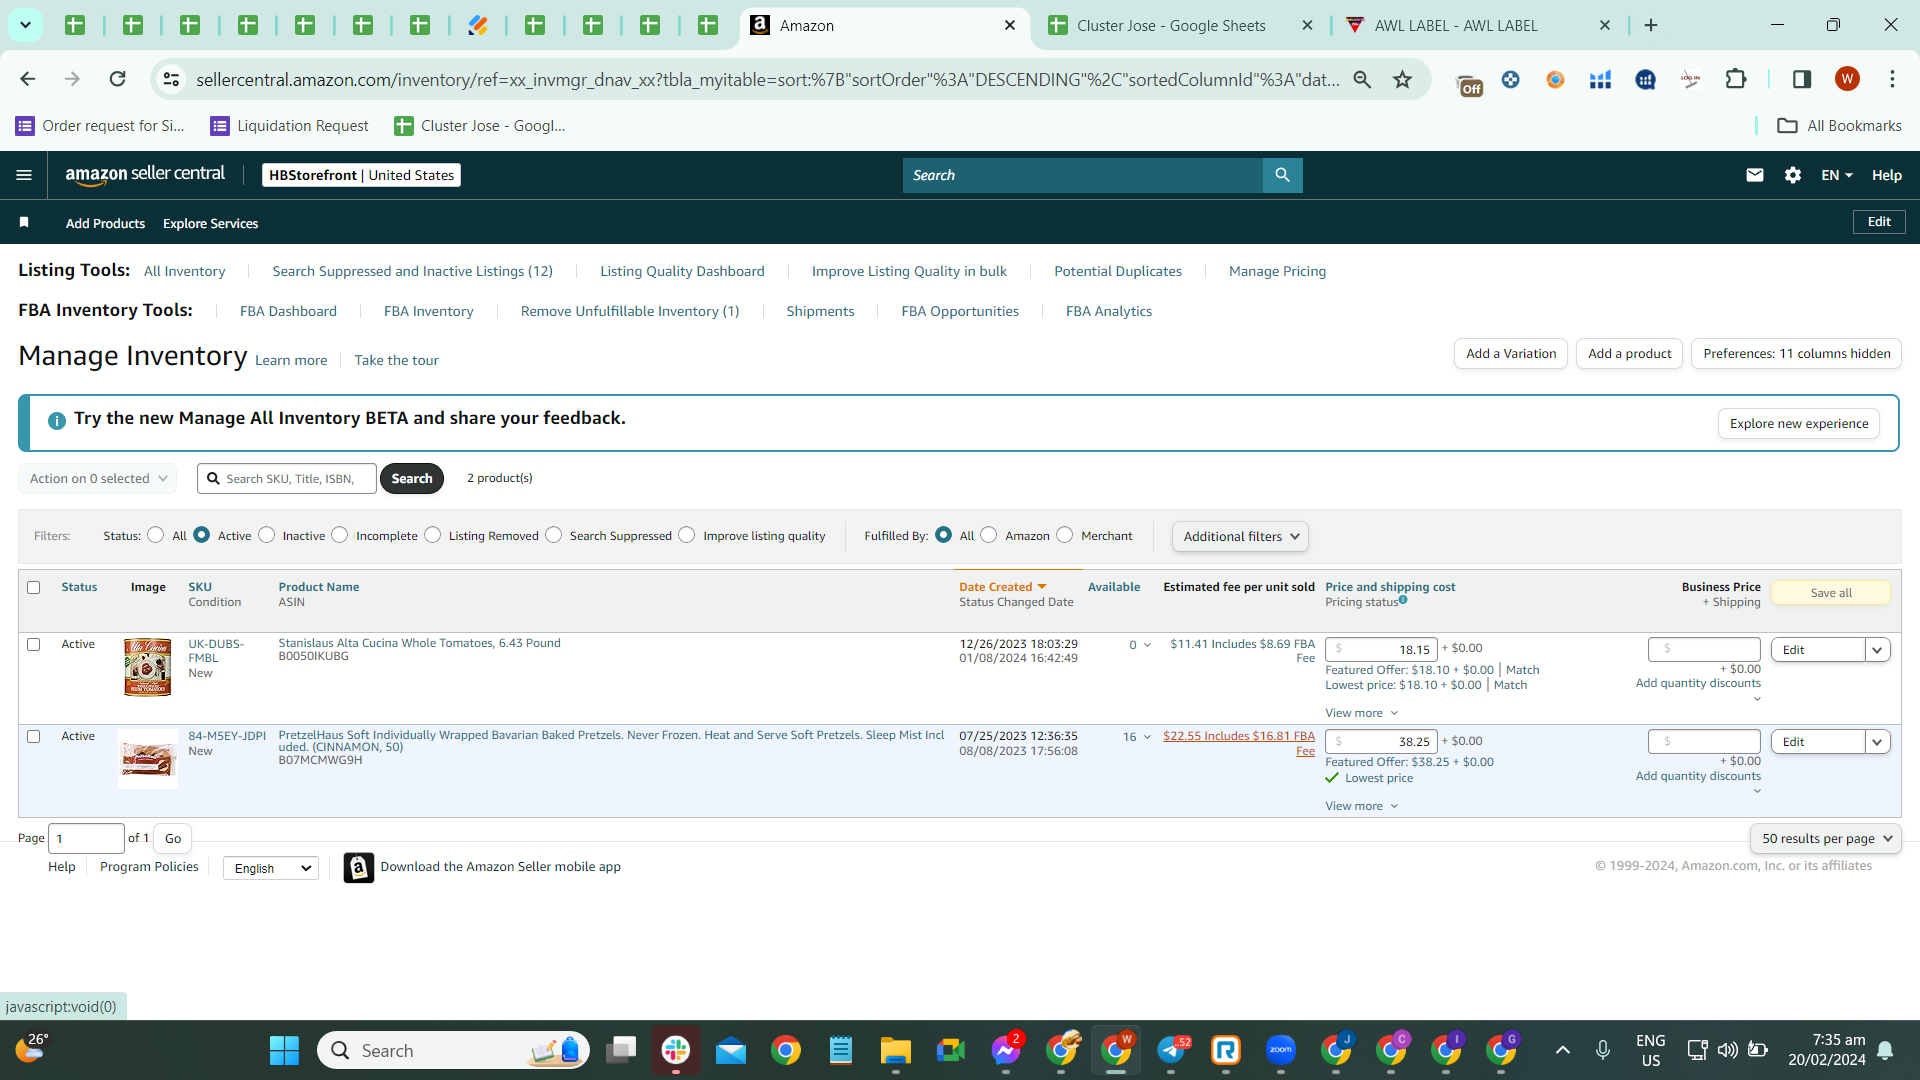Open the settings gear in Seller Central
Viewport: 1920px width, 1080px height.
click(x=1792, y=175)
